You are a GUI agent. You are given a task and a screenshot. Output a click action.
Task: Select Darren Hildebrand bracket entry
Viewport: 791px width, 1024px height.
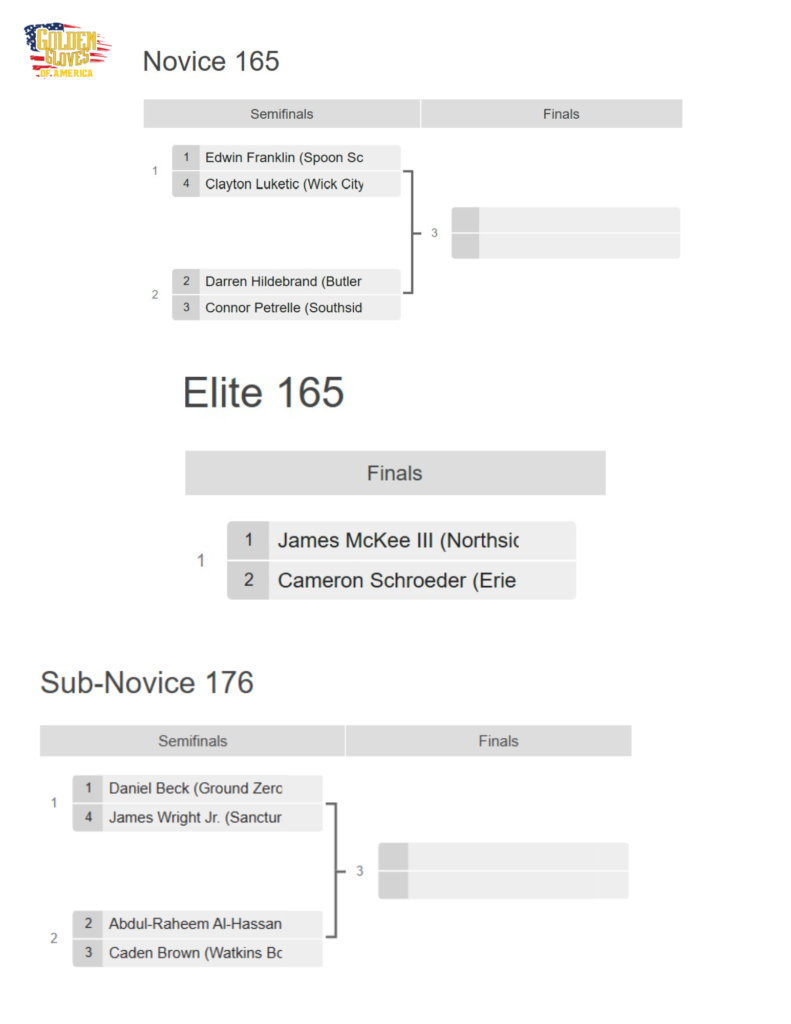click(x=285, y=282)
